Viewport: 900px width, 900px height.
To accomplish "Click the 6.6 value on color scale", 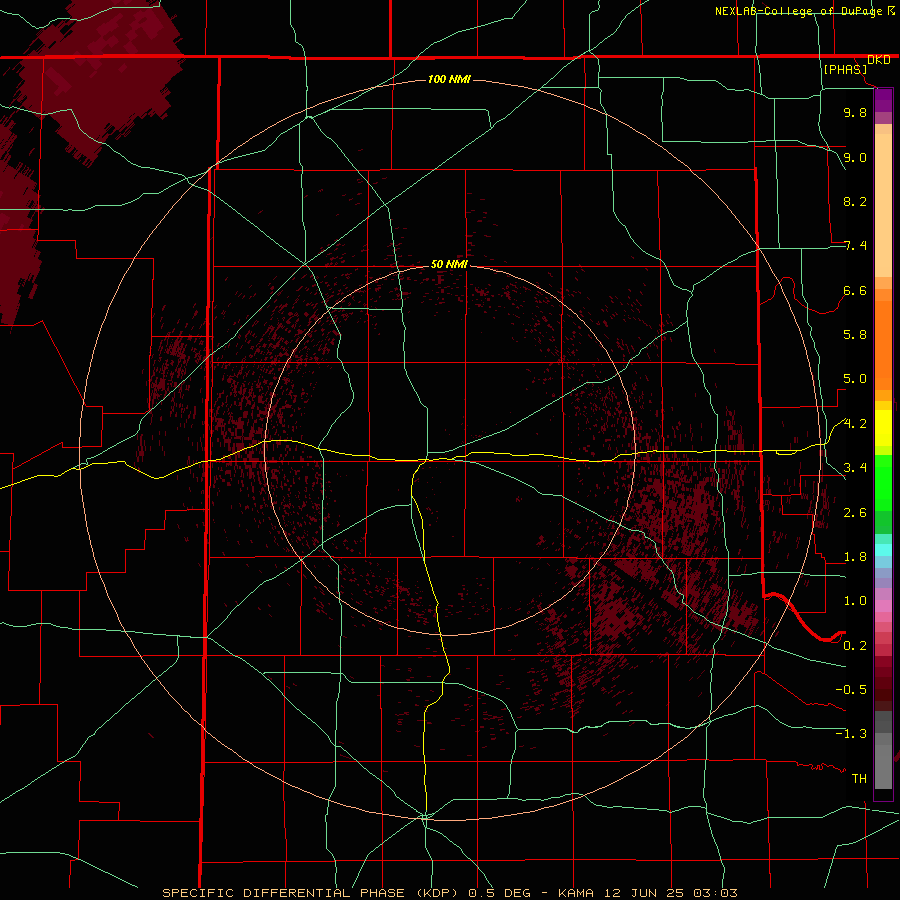I will pos(855,290).
